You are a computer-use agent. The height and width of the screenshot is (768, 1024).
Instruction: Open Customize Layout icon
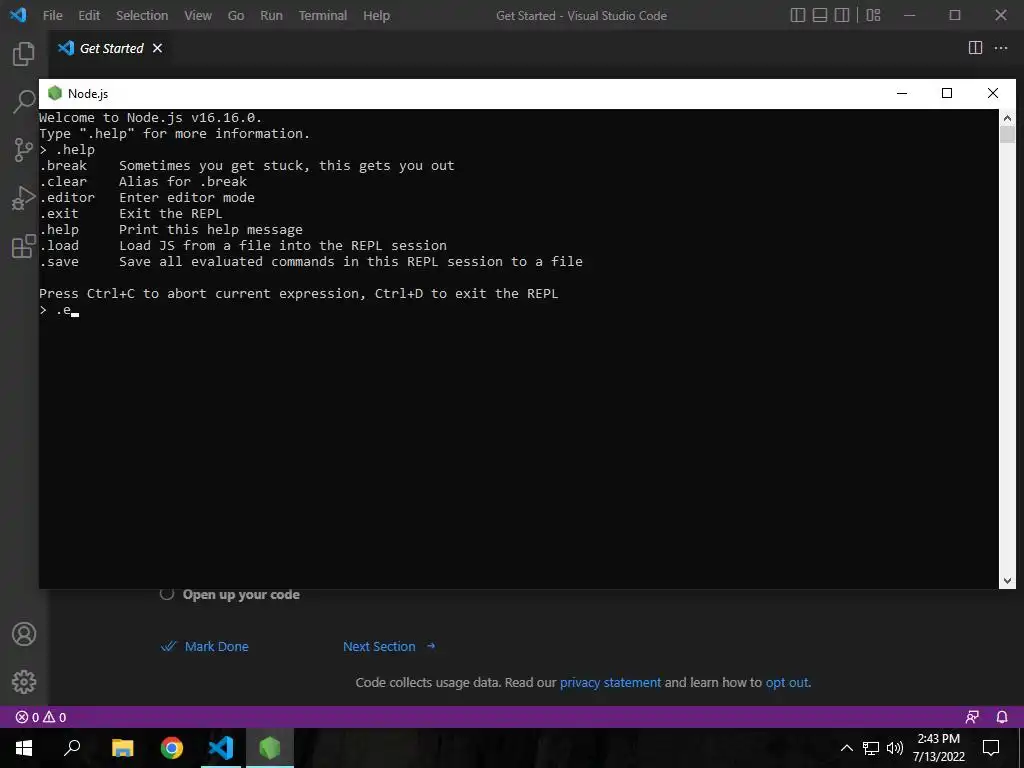873,15
